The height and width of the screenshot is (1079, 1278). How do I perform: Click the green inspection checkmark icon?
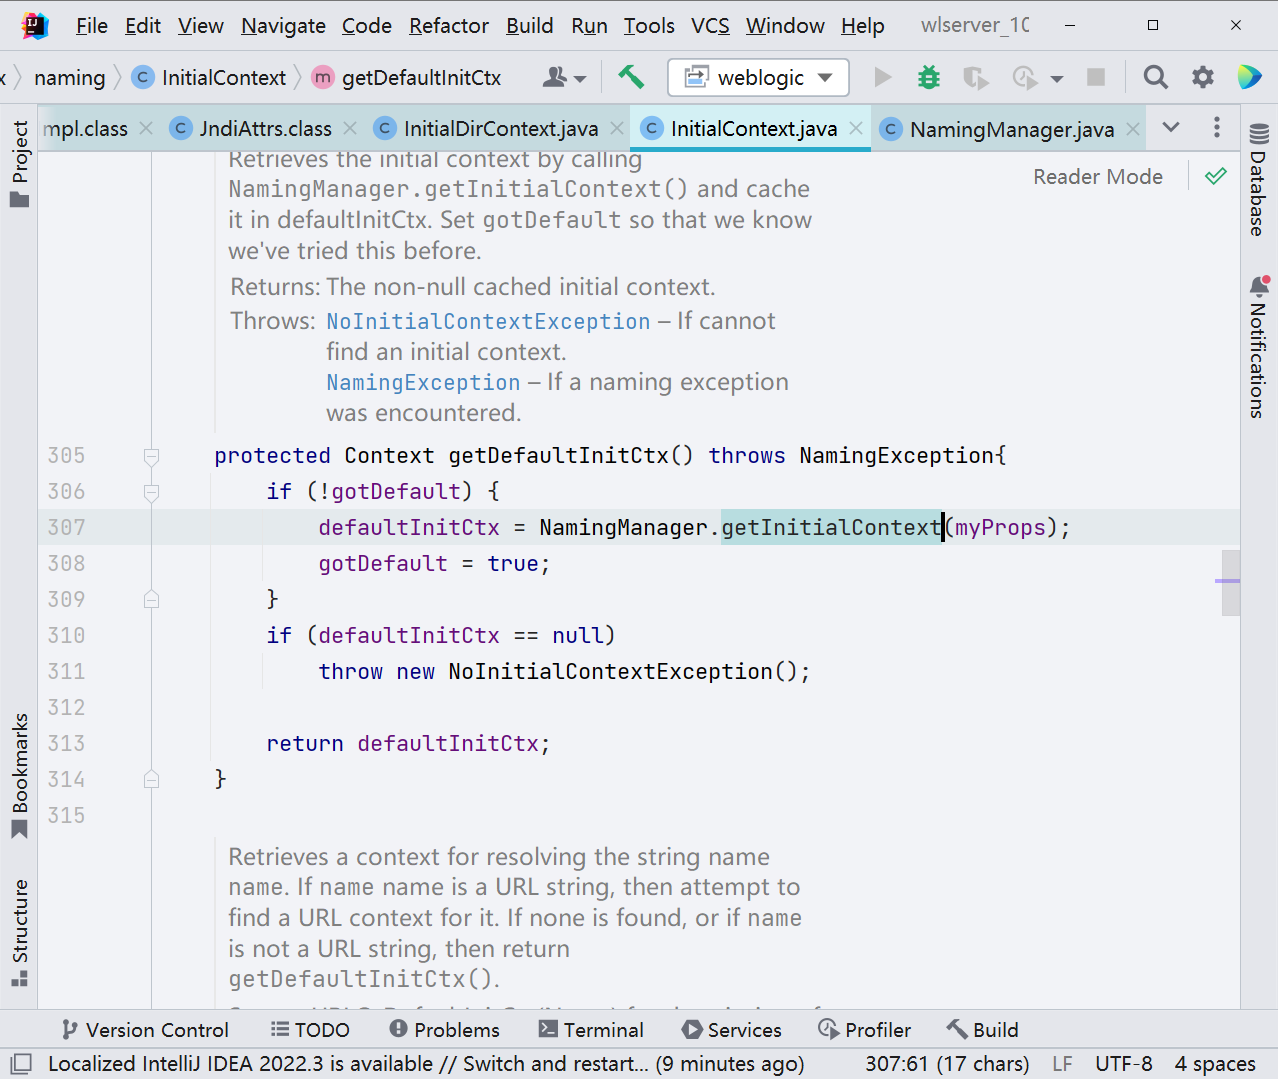tap(1216, 177)
